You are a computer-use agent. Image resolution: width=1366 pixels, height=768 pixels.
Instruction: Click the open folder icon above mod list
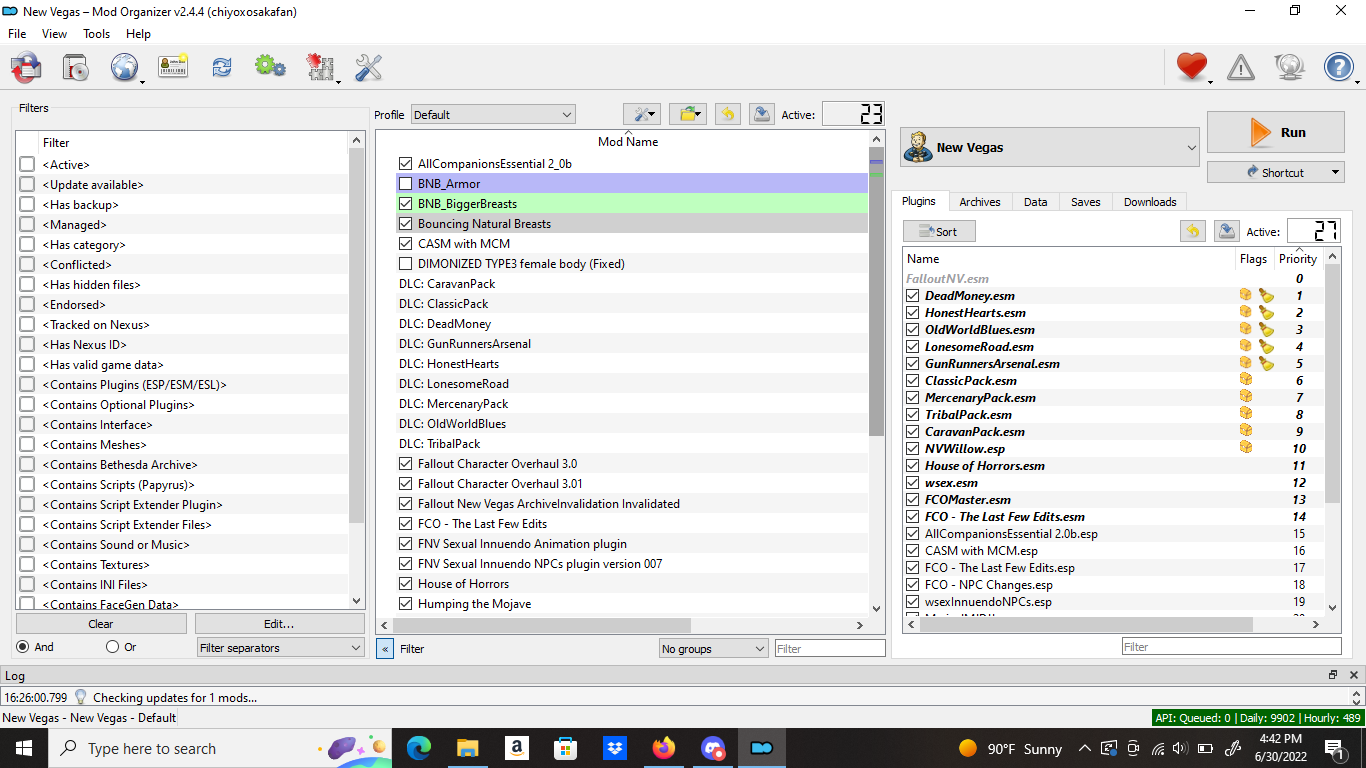coord(688,114)
